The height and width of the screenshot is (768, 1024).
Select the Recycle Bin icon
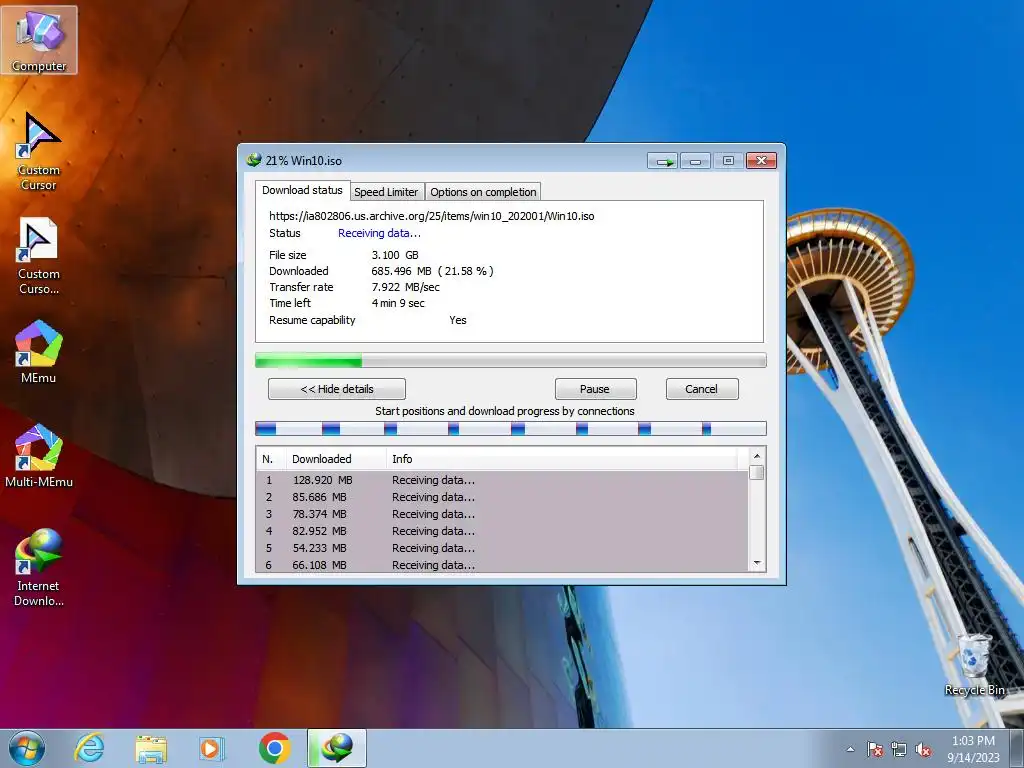(974, 664)
